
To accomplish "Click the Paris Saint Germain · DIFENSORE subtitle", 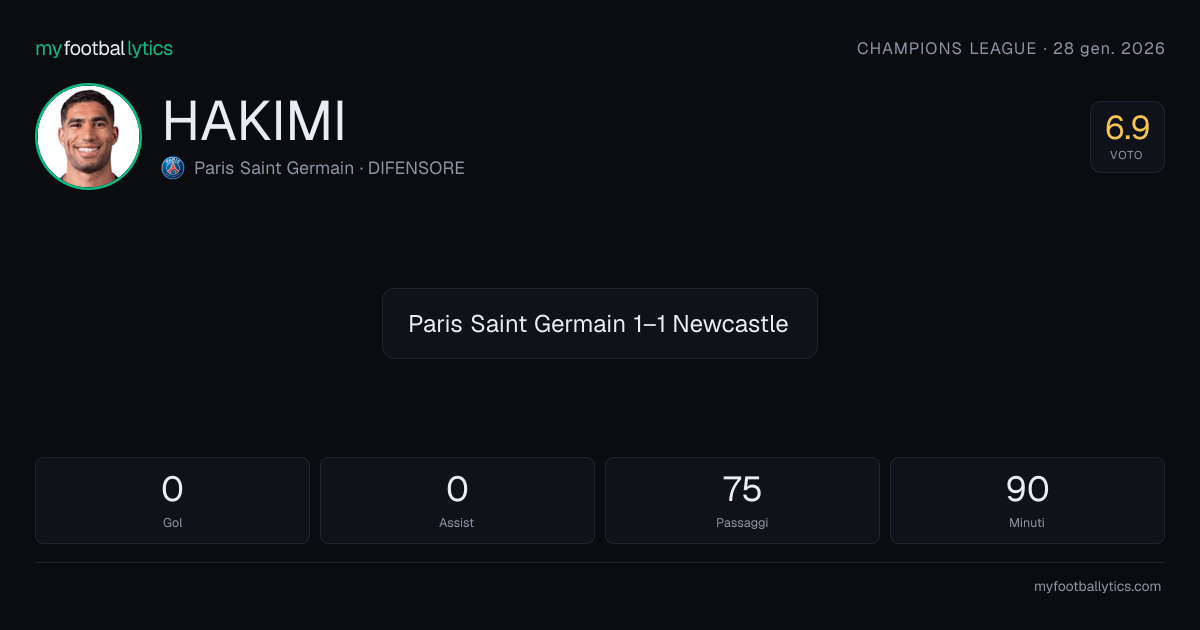I will click(329, 168).
